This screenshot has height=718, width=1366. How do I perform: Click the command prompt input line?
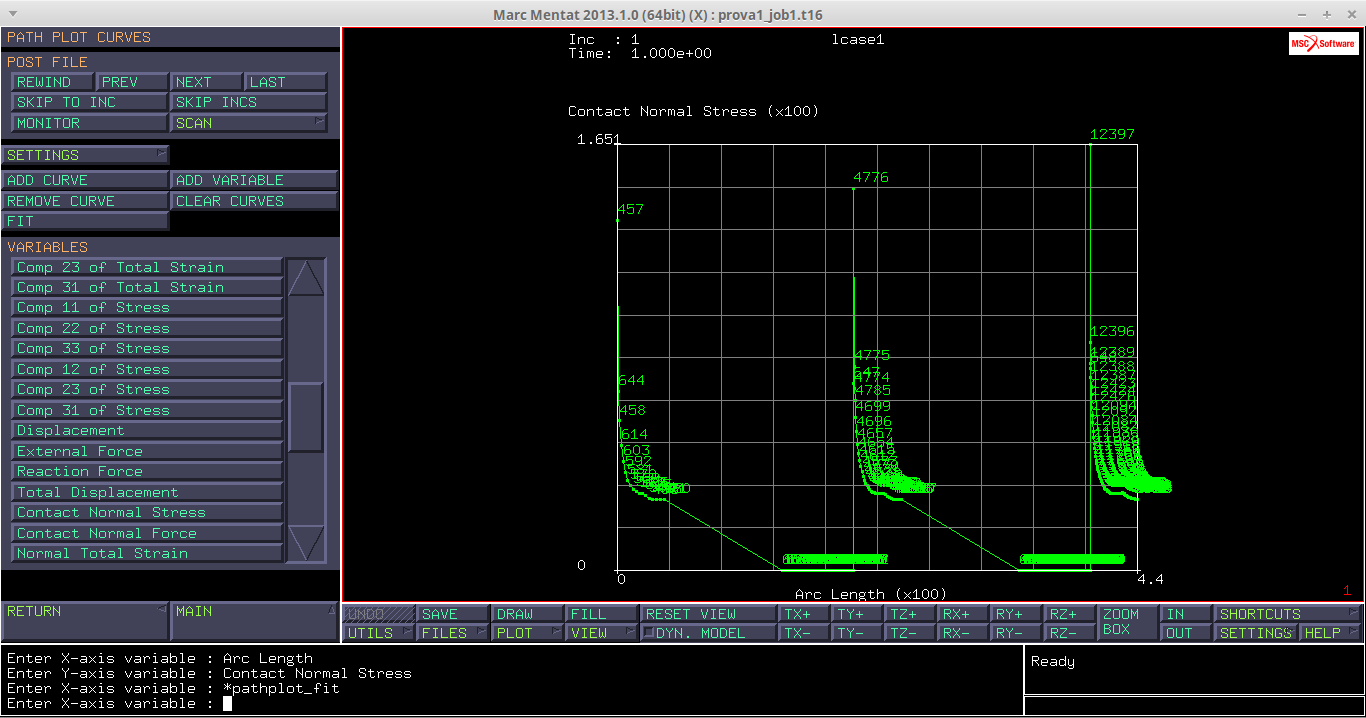coord(512,703)
